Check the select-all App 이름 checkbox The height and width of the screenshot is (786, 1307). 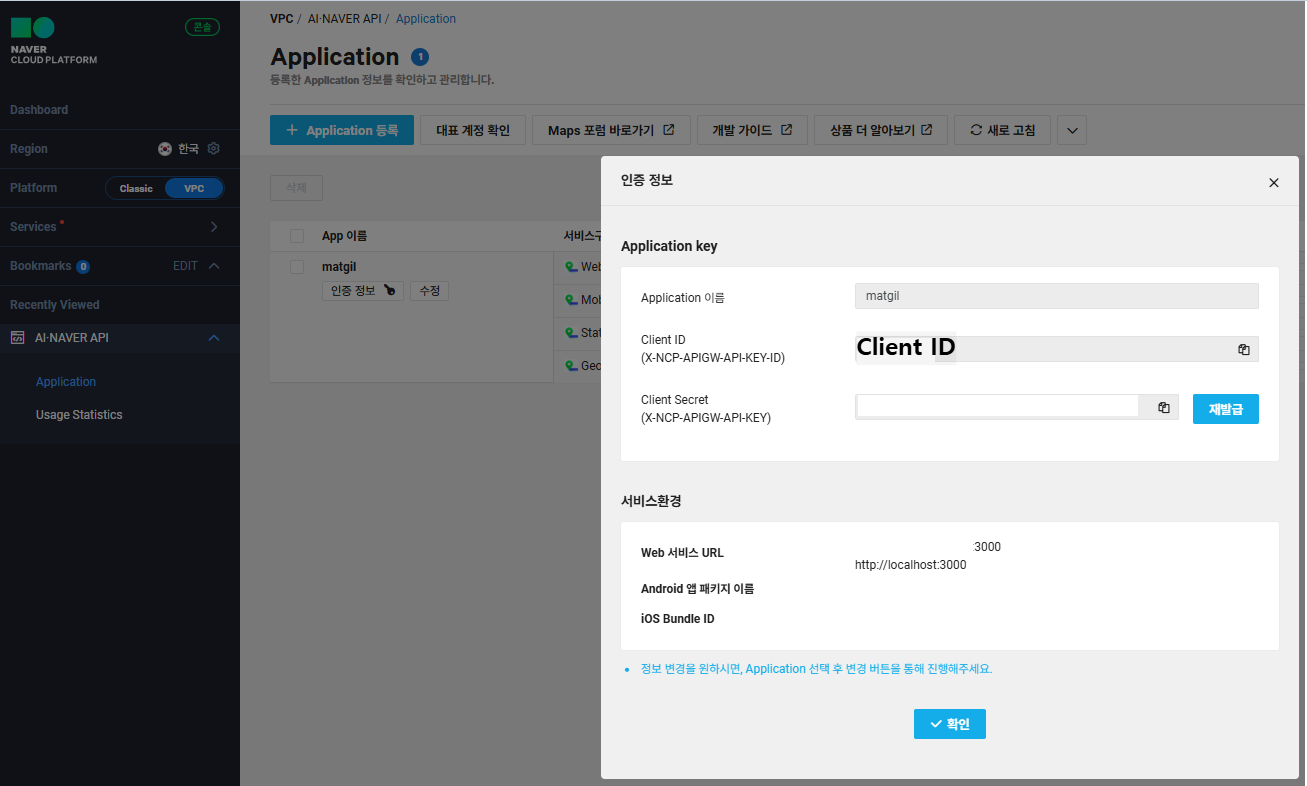[297, 236]
